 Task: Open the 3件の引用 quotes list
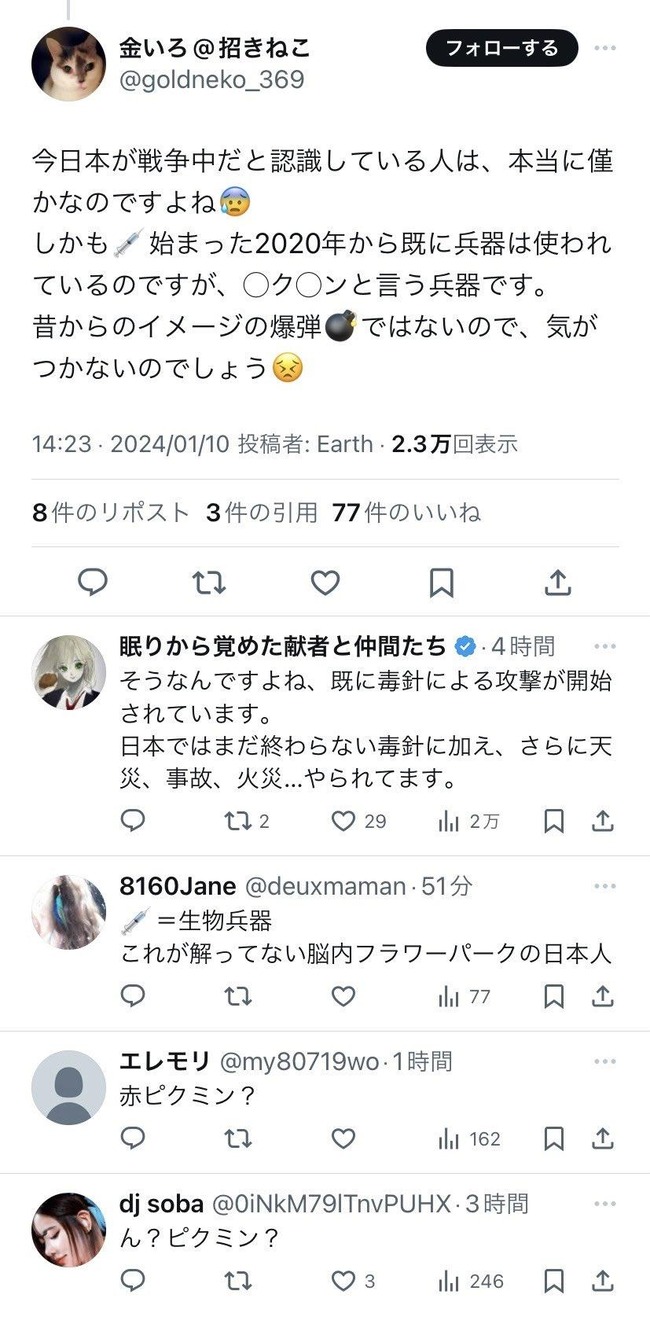pos(262,513)
